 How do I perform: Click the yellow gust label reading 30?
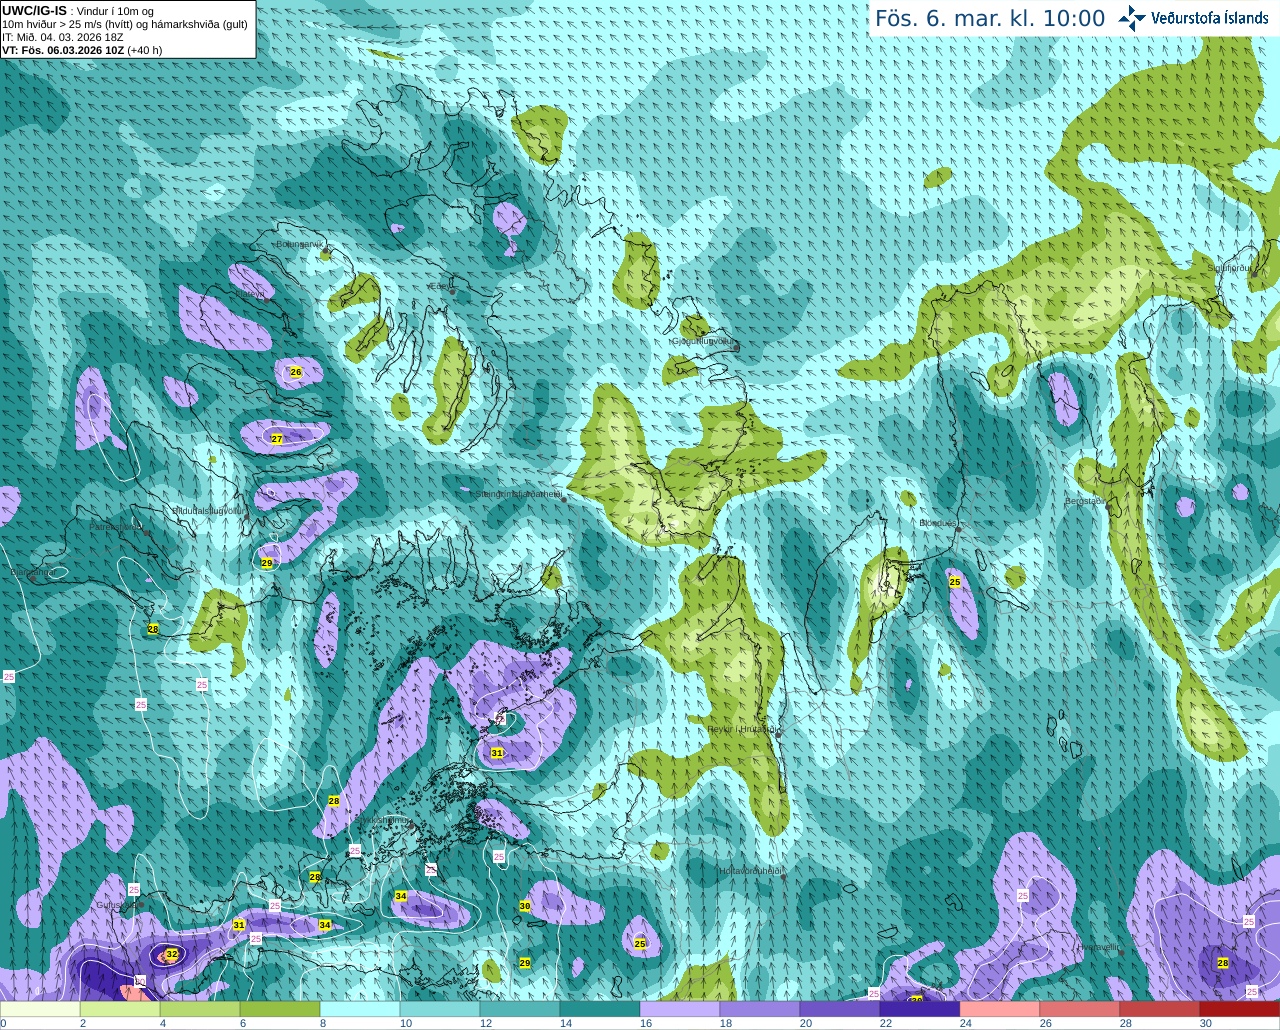coord(525,906)
